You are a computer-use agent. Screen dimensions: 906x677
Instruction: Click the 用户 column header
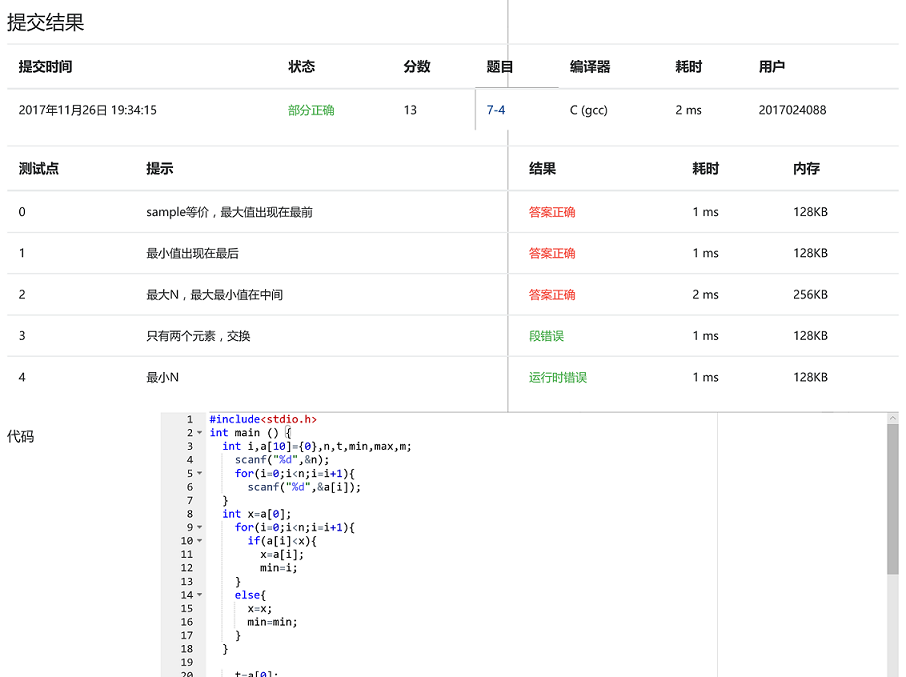[771, 66]
